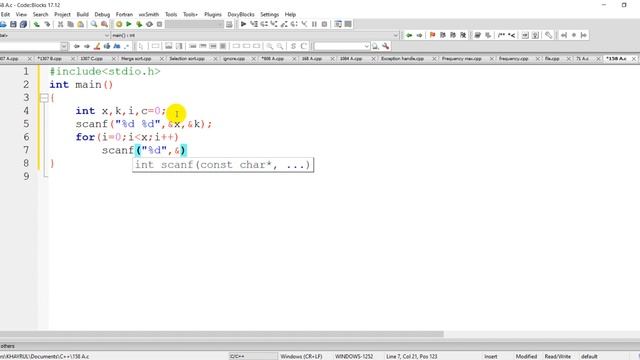Open the wxSmith menu
The width and height of the screenshot is (640, 360).
pyautogui.click(x=149, y=14)
